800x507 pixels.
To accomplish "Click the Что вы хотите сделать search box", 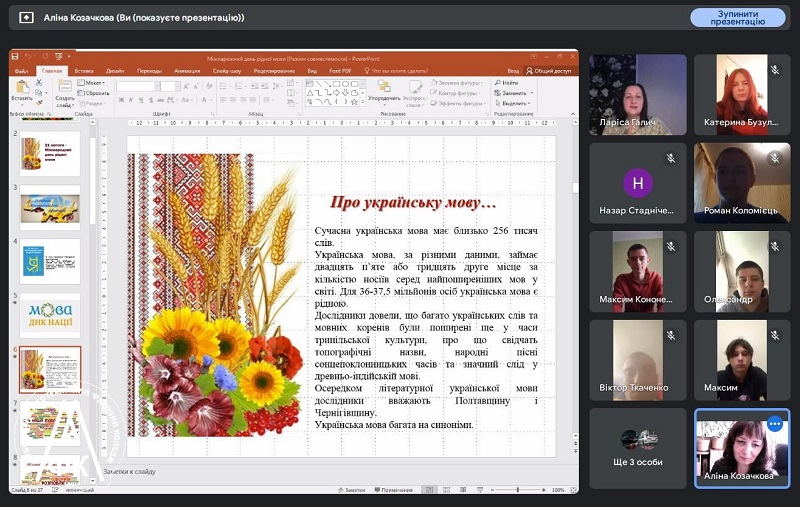I will (x=396, y=71).
